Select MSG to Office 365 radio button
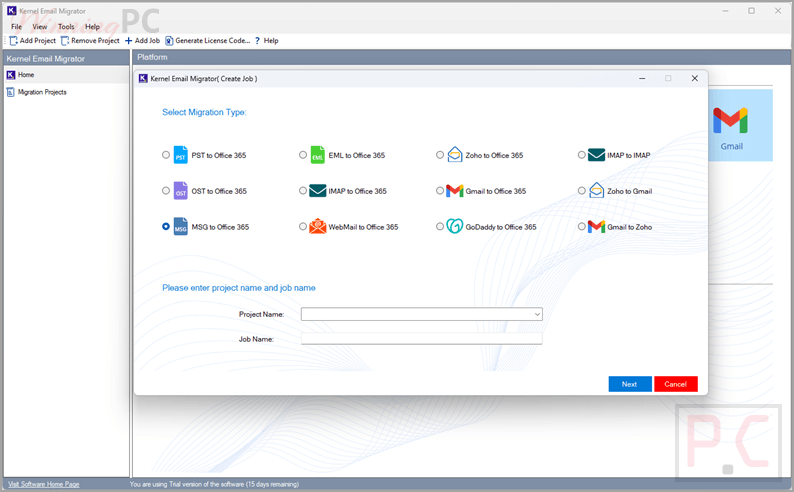The height and width of the screenshot is (492, 794). pos(166,226)
